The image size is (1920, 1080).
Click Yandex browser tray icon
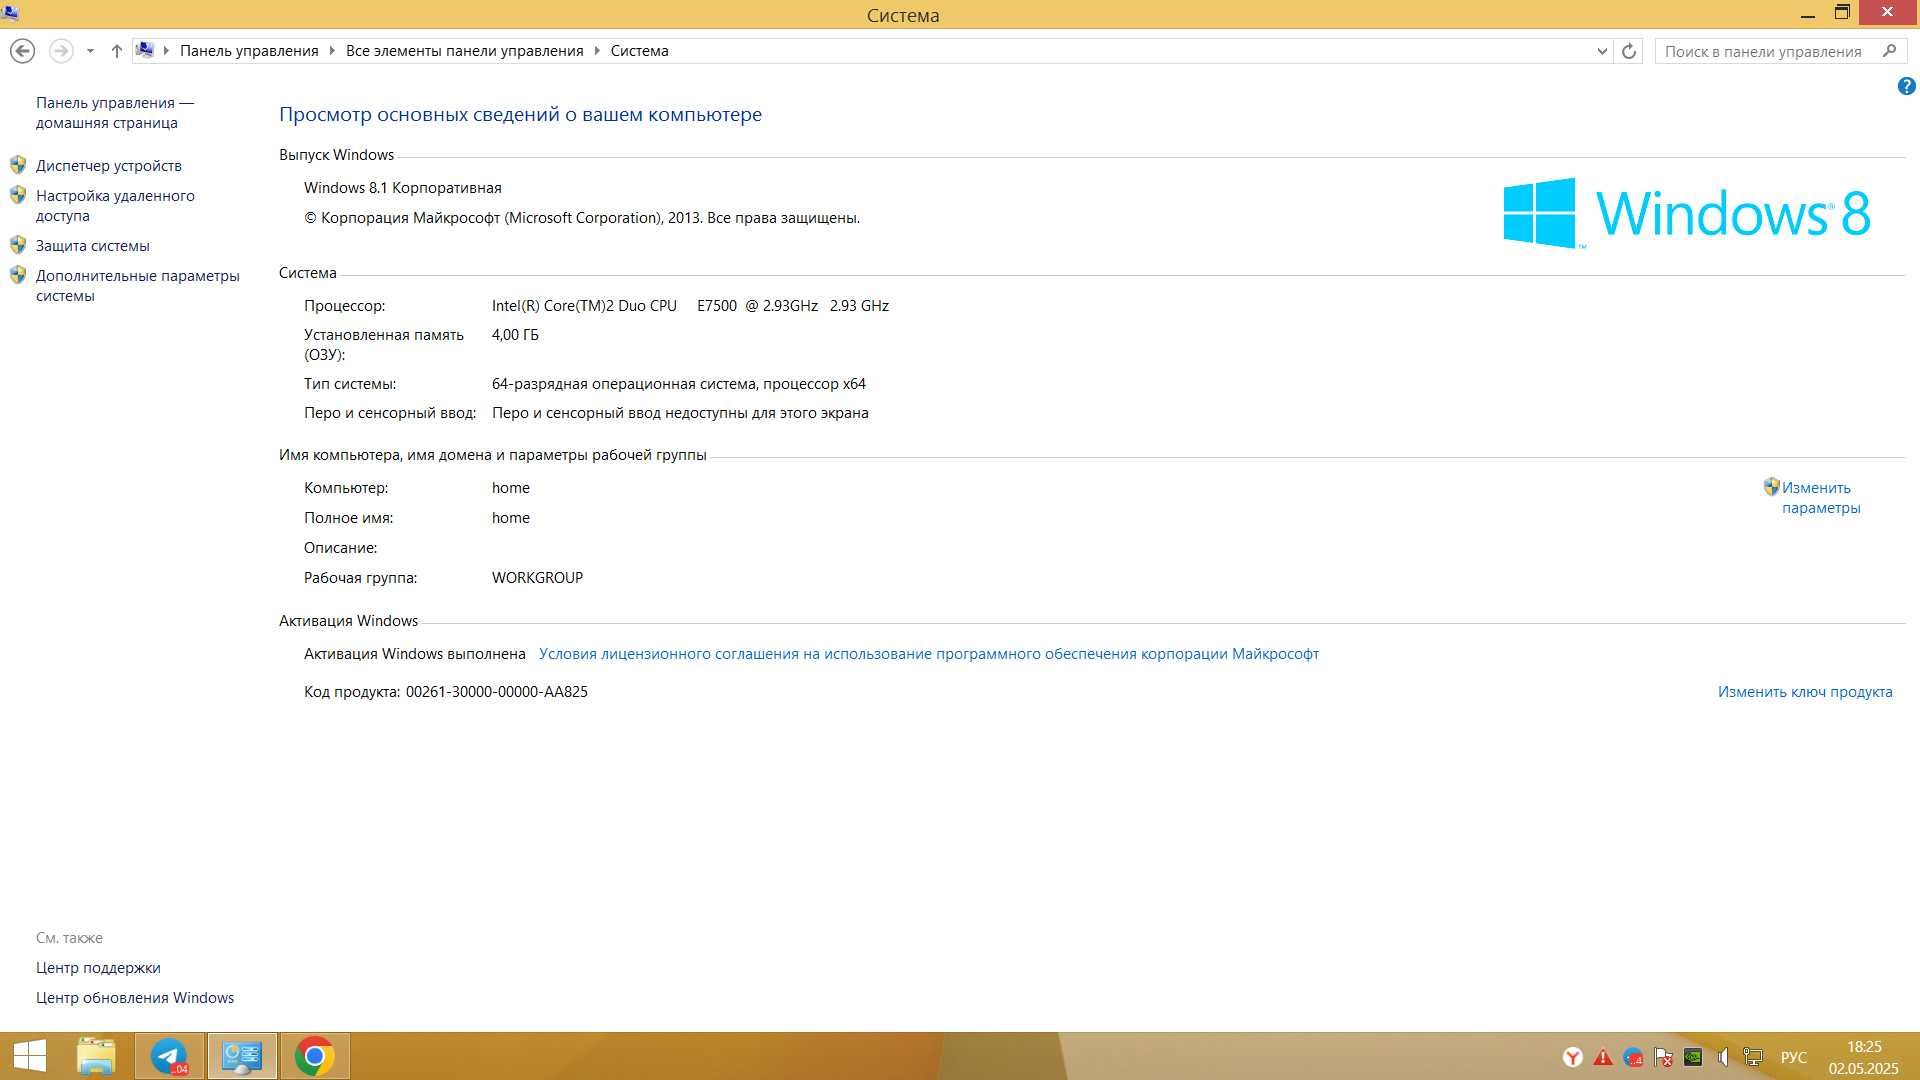[x=1573, y=1057]
